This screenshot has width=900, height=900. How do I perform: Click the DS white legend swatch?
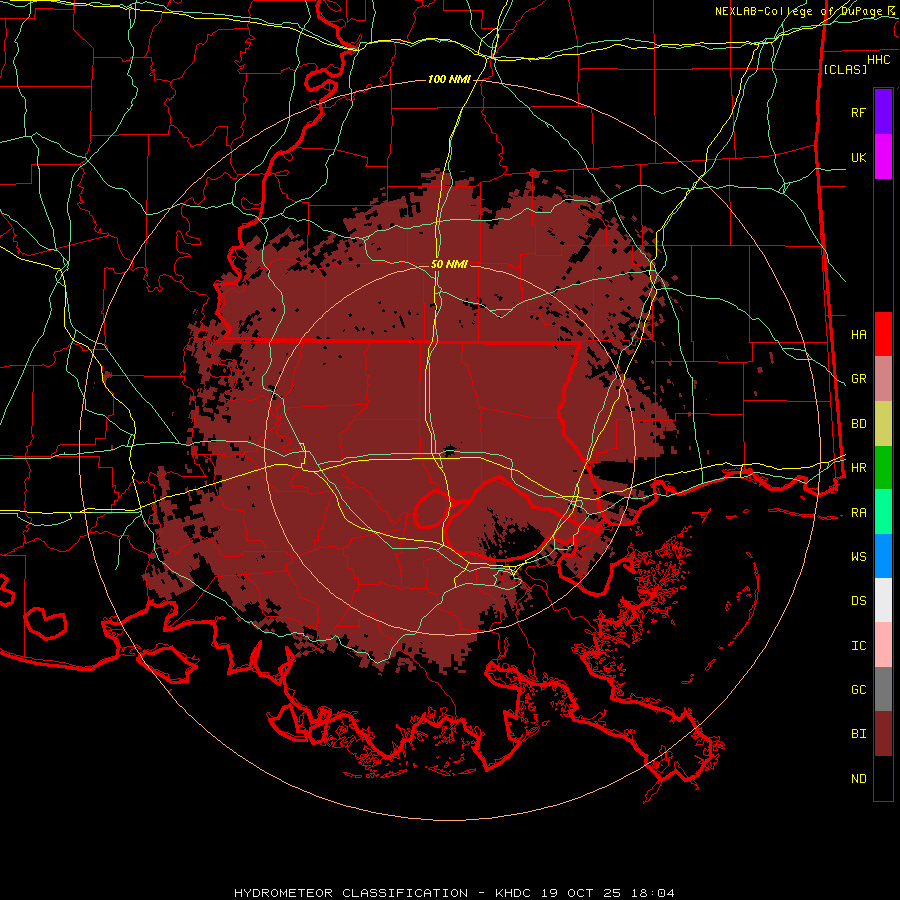[x=883, y=600]
